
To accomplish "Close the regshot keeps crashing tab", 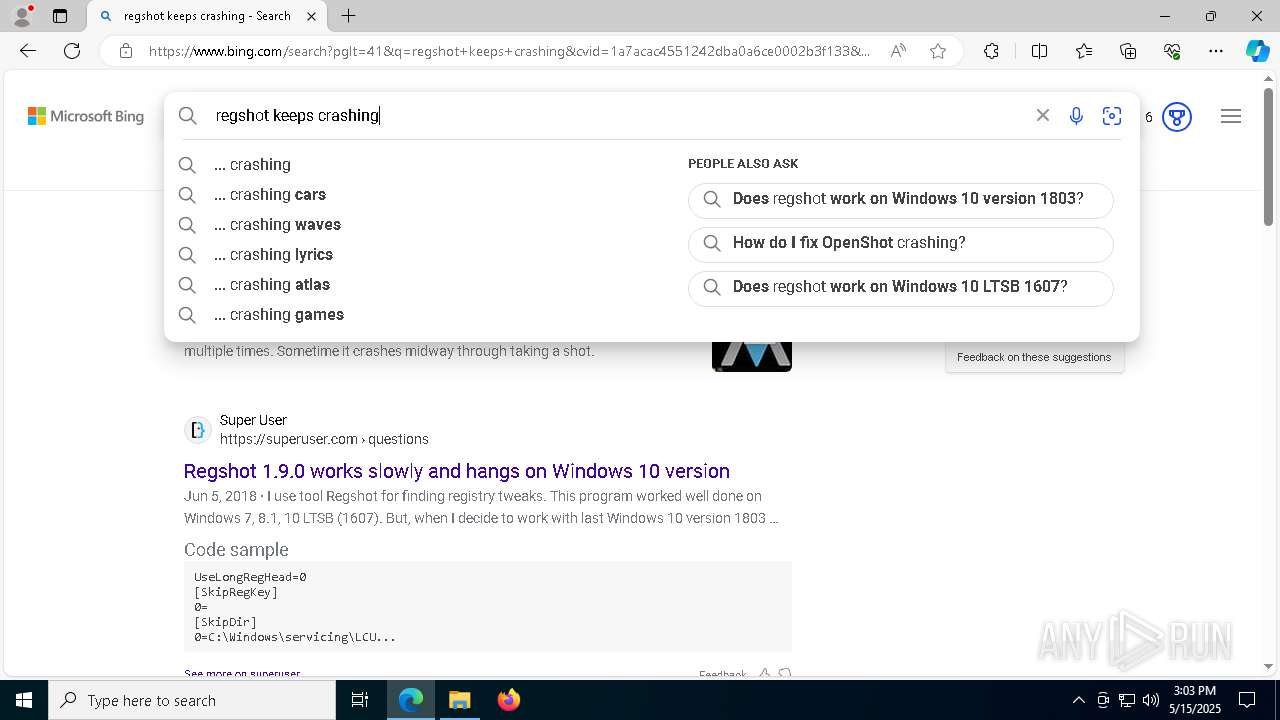I will coord(311,16).
